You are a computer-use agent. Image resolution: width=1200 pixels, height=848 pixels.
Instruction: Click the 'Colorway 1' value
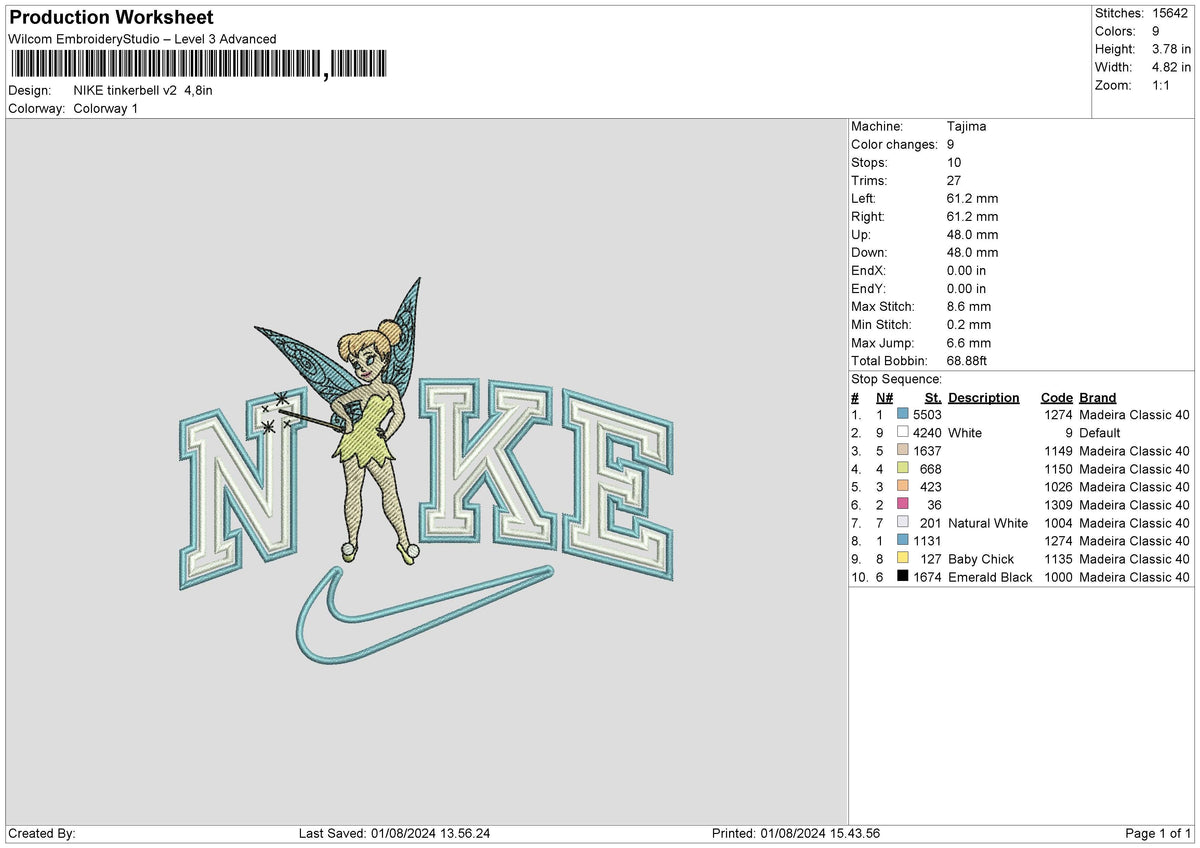tap(106, 108)
